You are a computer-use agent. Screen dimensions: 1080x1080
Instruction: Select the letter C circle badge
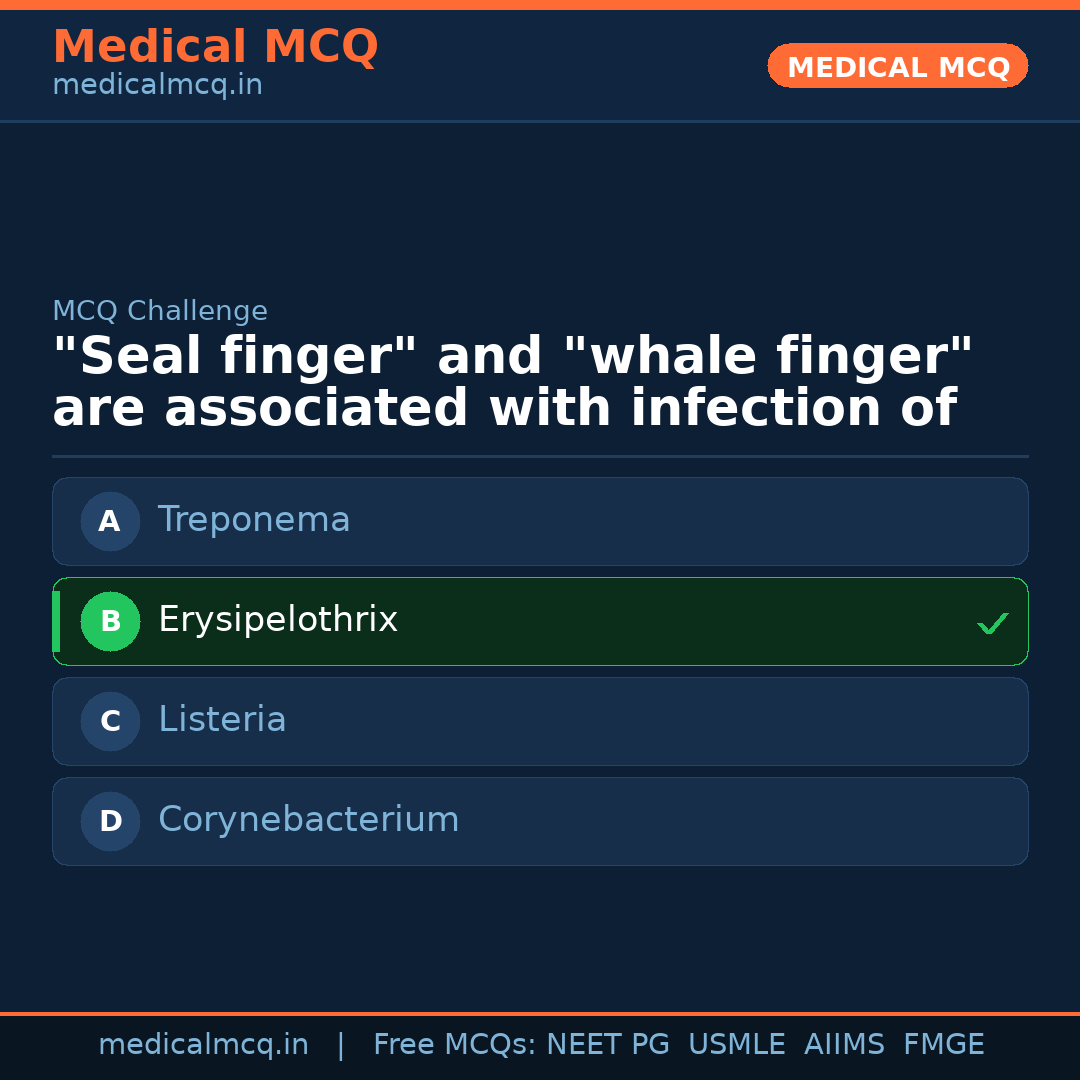tap(110, 721)
